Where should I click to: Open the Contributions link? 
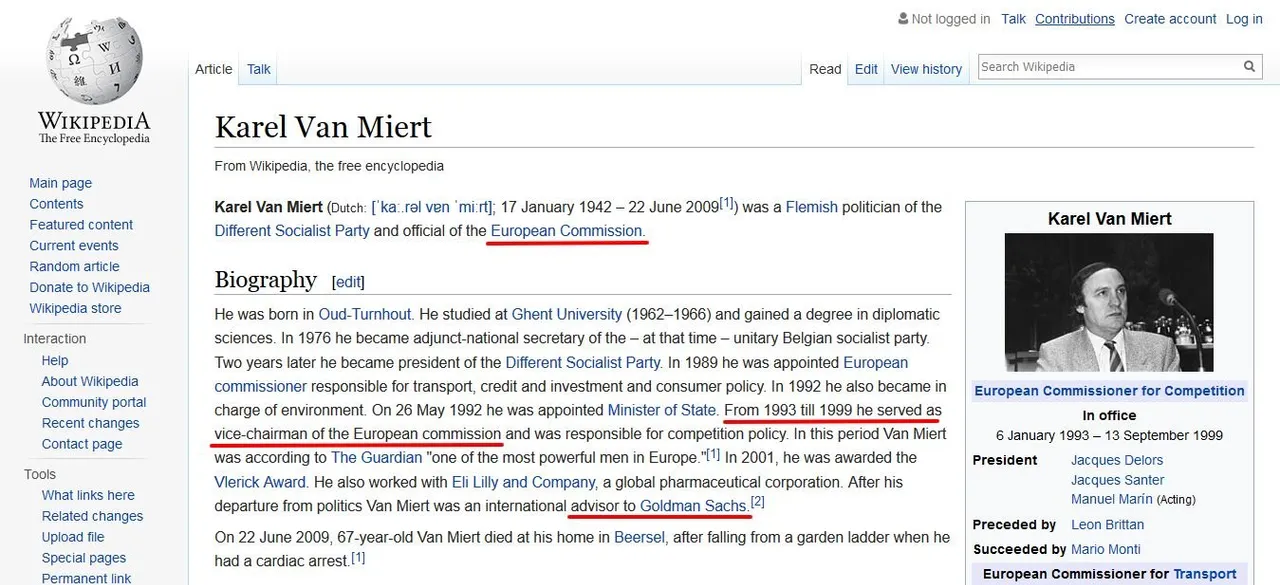pos(1075,19)
